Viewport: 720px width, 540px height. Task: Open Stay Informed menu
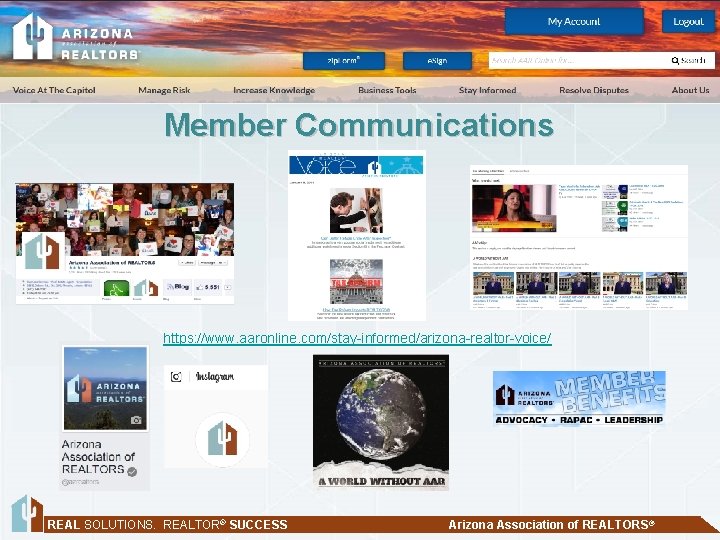click(x=487, y=90)
